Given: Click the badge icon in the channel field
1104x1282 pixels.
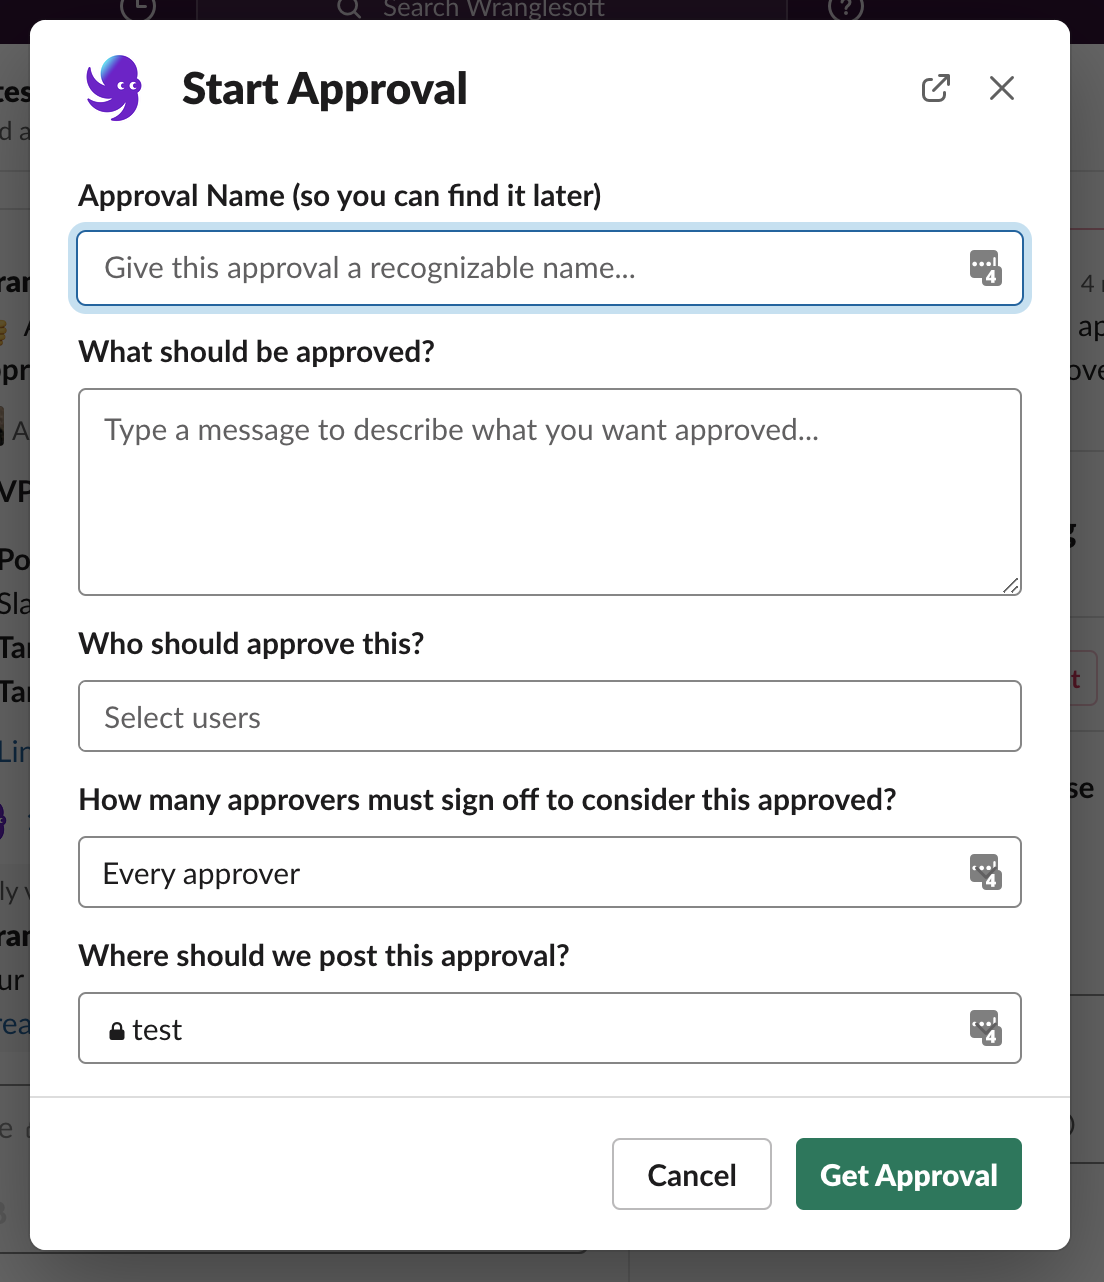Looking at the screenshot, I should pos(987,1028).
